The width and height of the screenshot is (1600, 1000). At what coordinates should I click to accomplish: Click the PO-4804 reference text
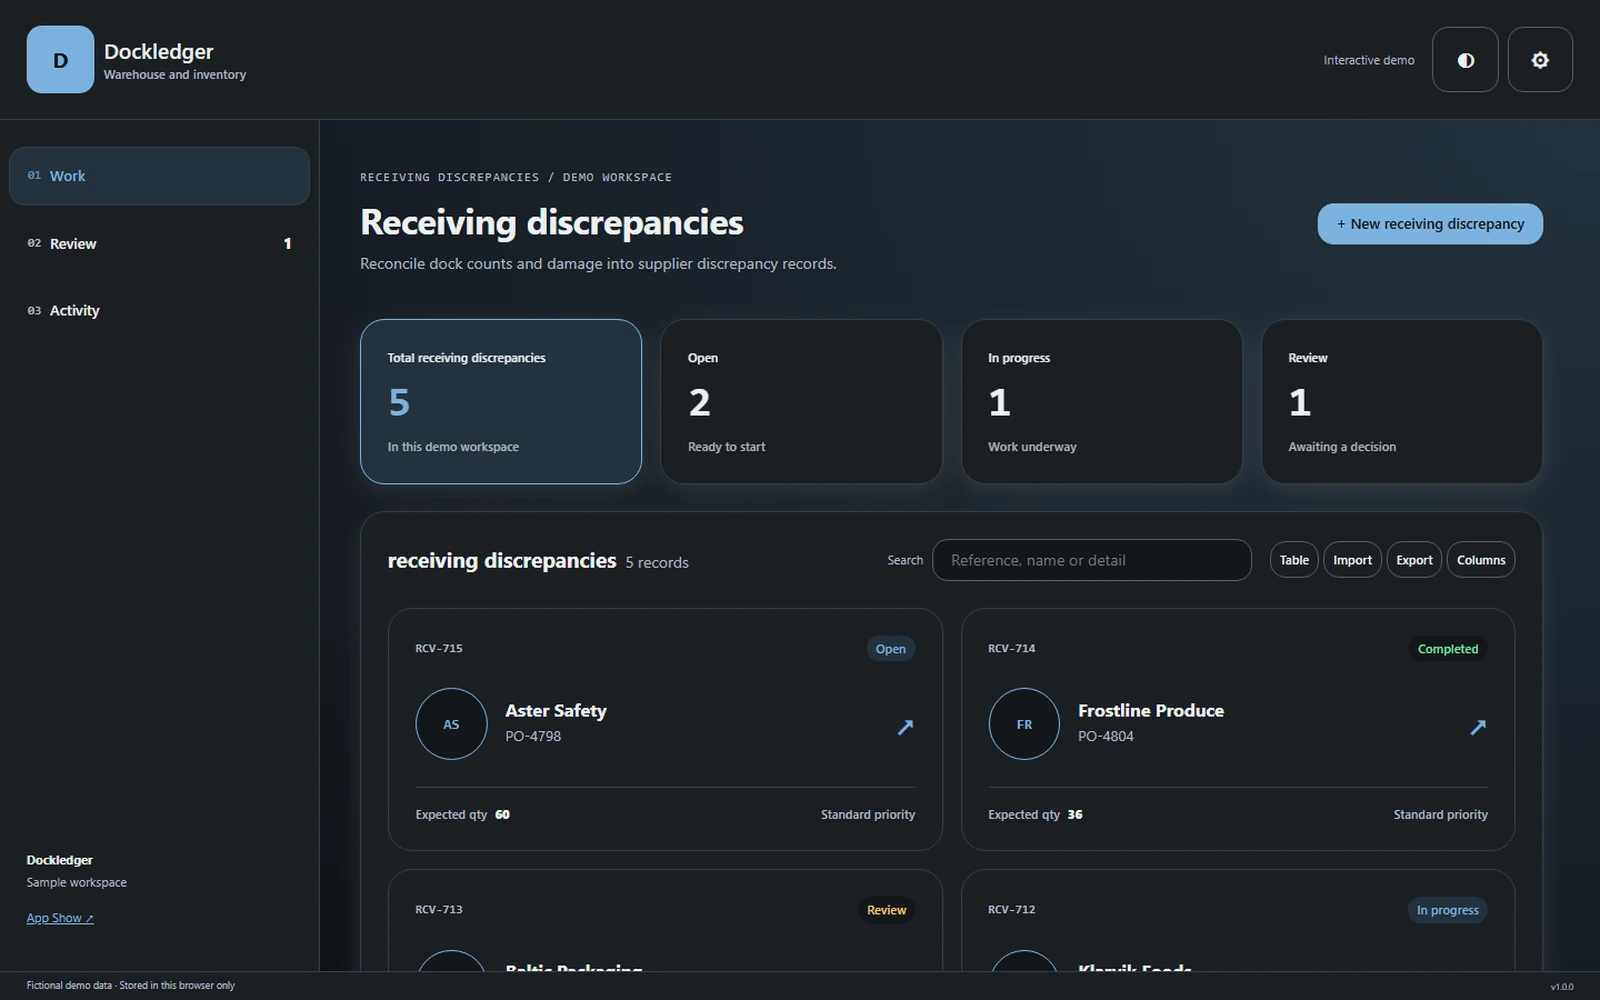1106,736
